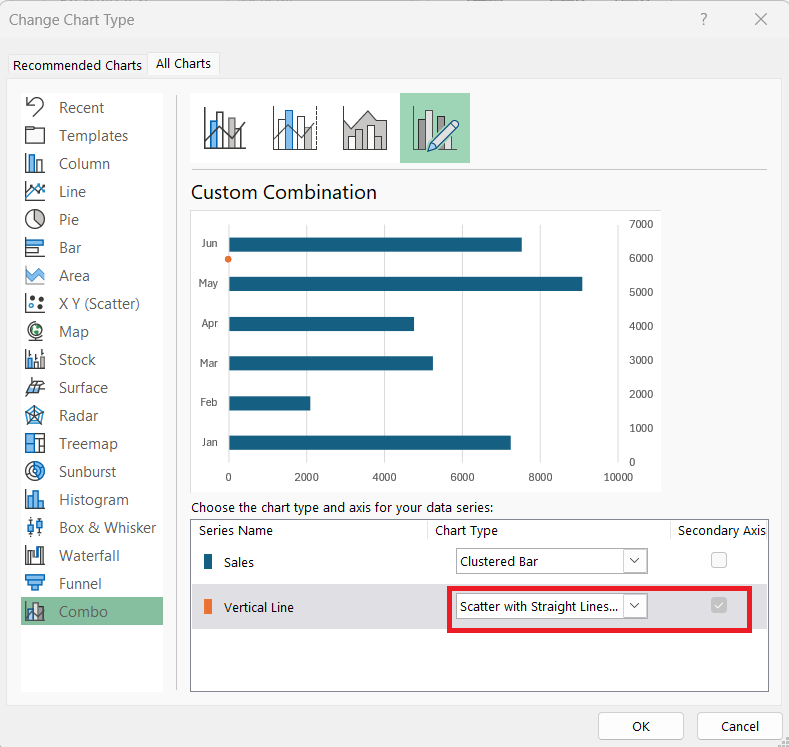This screenshot has height=747, width=789.
Task: Choose Clustered Column - Line on Secondary Axis subtype
Action: [295, 128]
